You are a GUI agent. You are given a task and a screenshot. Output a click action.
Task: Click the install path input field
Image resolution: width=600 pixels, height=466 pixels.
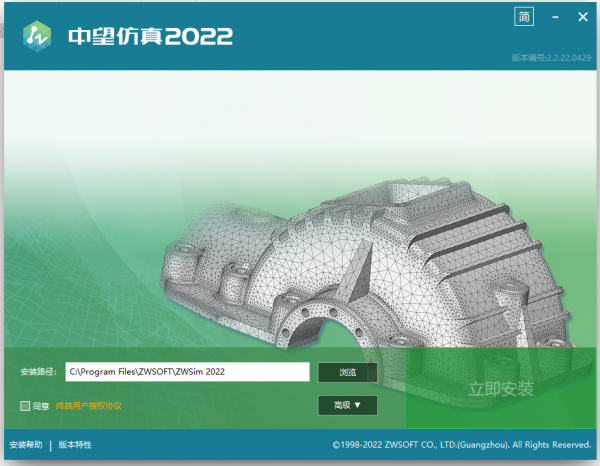point(188,372)
